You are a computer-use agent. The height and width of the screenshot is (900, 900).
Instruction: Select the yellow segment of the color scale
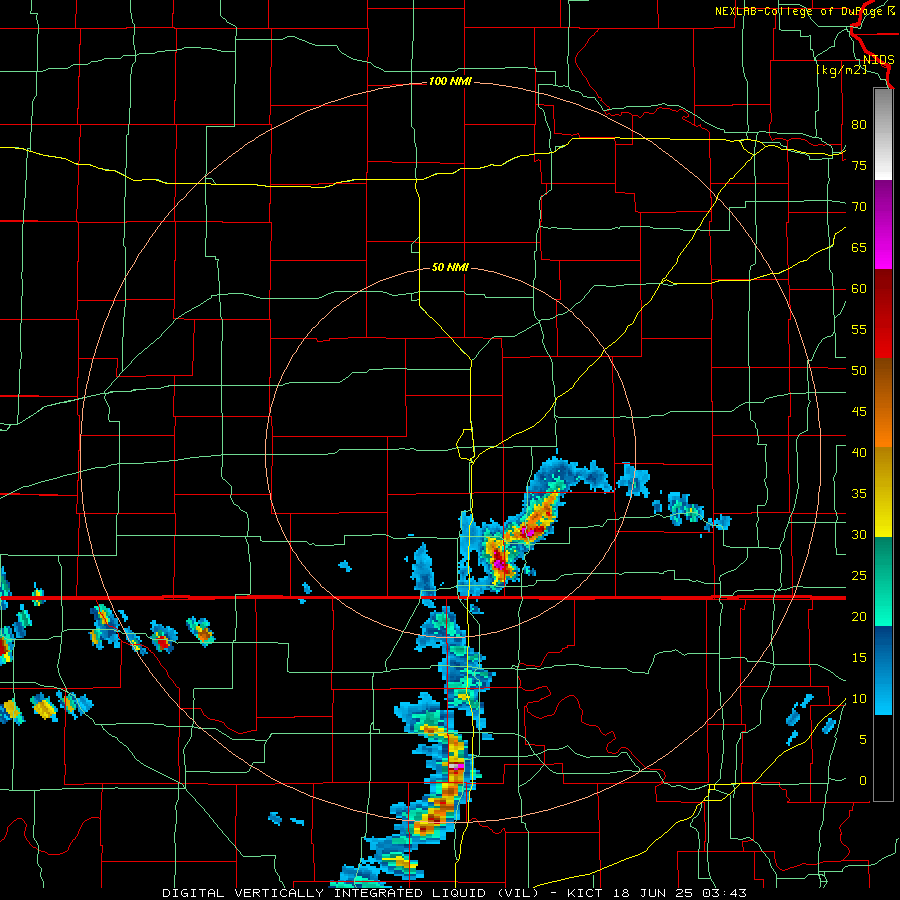click(883, 492)
